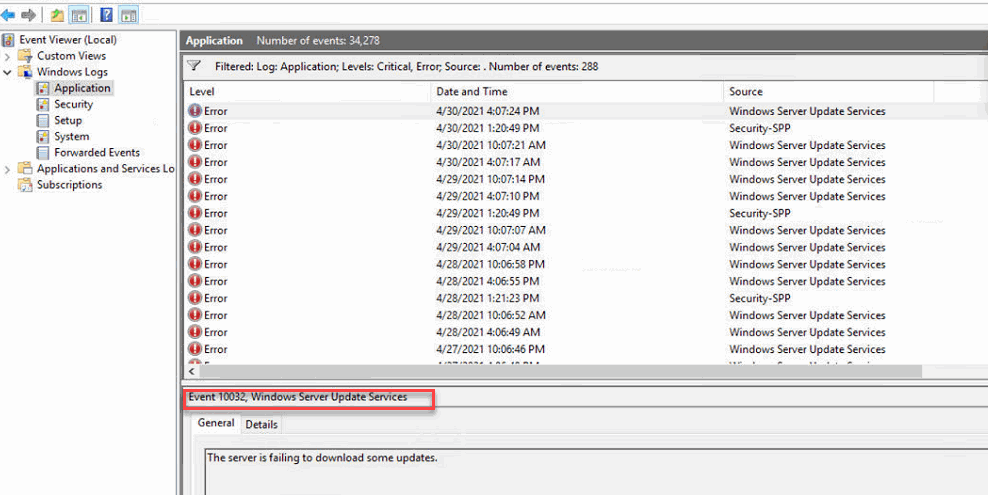Viewport: 988px width, 495px height.
Task: Select the error at 4/28/2021 10:06:52 AM
Action: (585, 316)
